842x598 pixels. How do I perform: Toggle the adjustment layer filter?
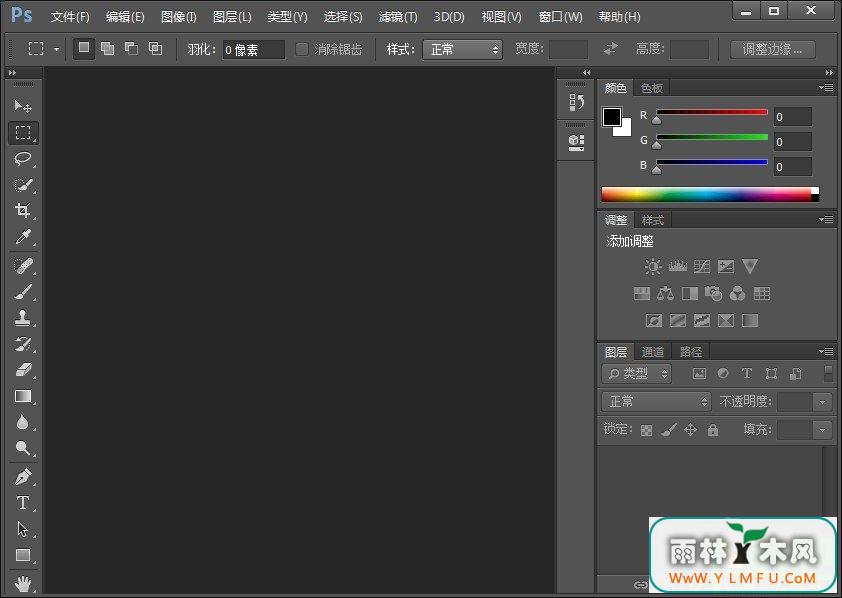tap(723, 374)
